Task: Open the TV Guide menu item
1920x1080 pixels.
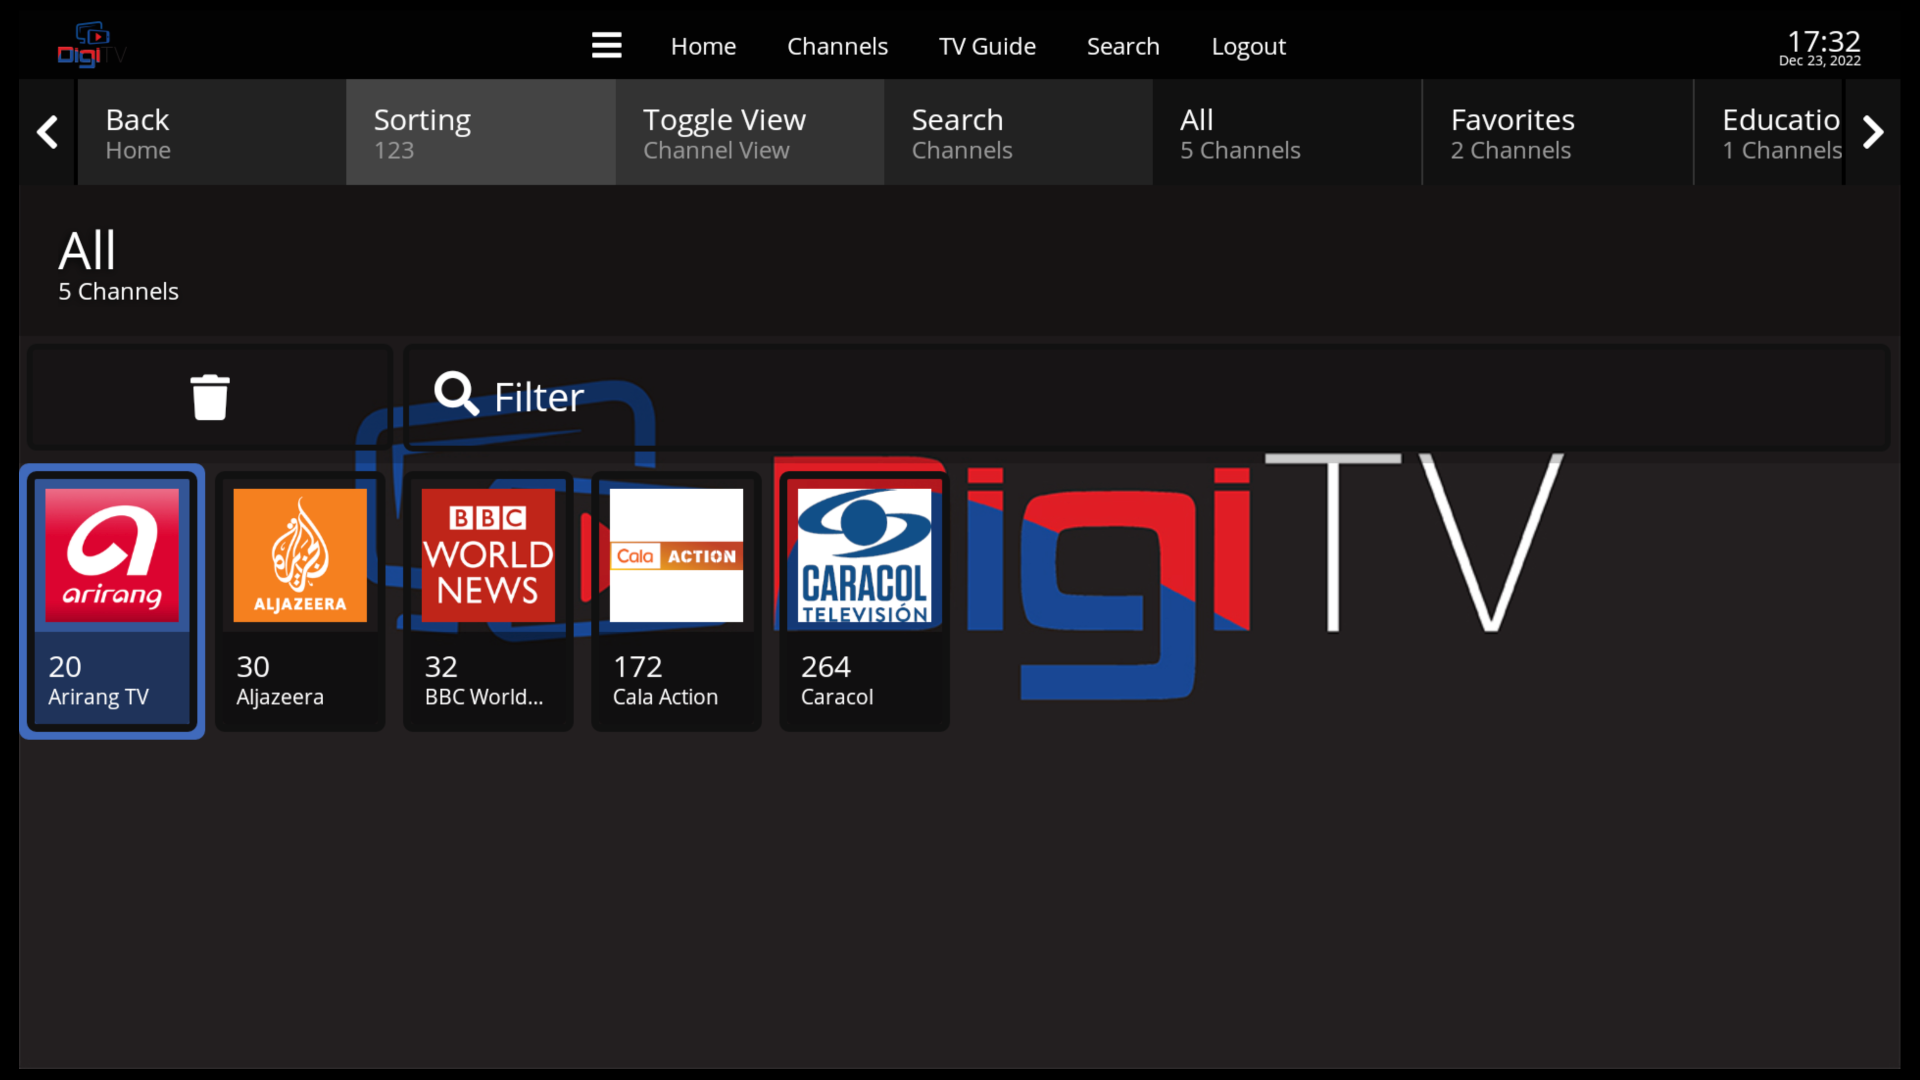Action: pos(986,46)
